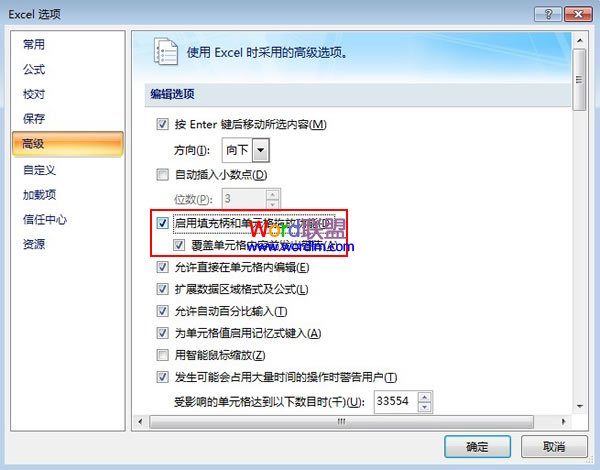Screen dimensions: 600x470
Task: Enable 用智能鼠标缩放 checkbox
Action: 163,355
